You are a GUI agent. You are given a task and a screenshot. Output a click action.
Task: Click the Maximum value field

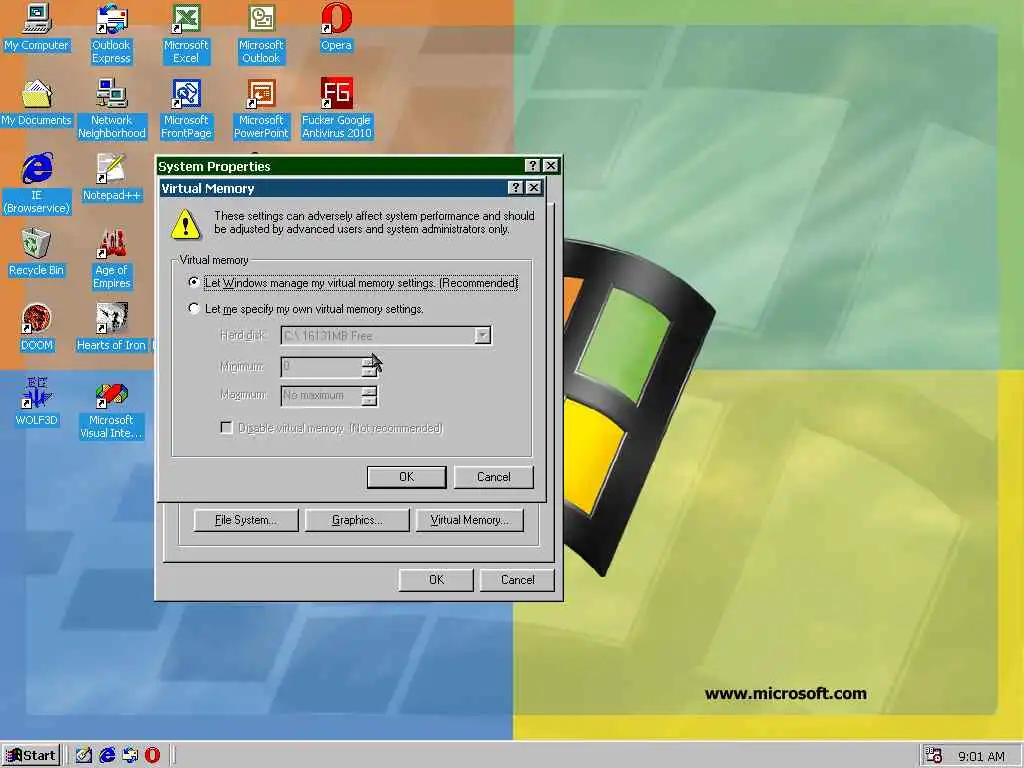(x=321, y=396)
